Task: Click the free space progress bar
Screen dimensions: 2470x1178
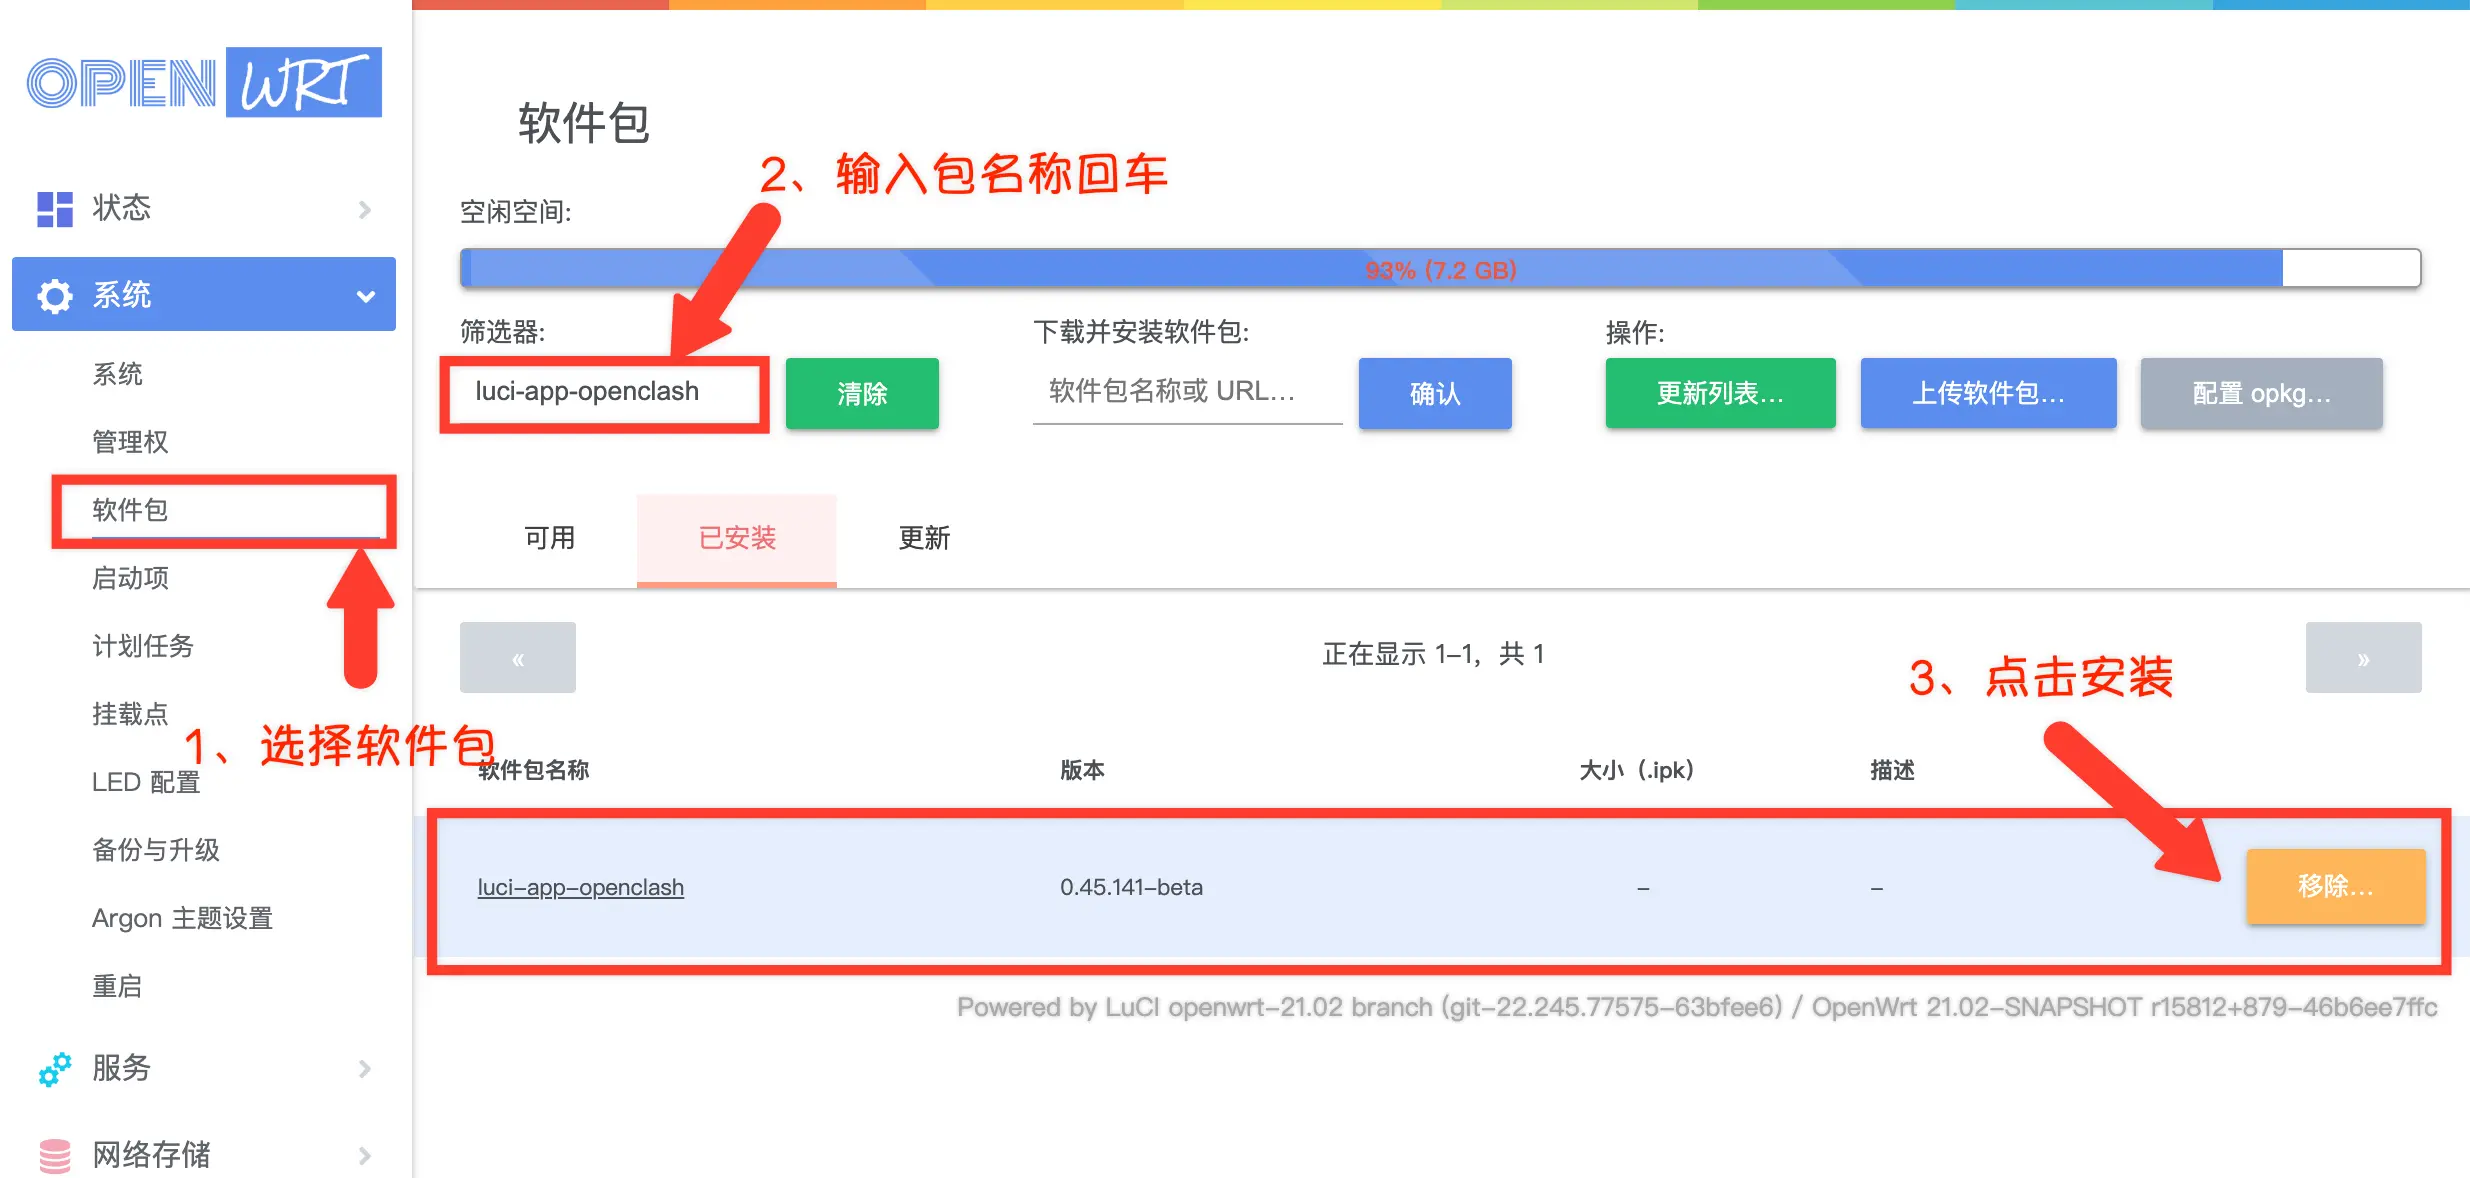Action: pos(1440,268)
